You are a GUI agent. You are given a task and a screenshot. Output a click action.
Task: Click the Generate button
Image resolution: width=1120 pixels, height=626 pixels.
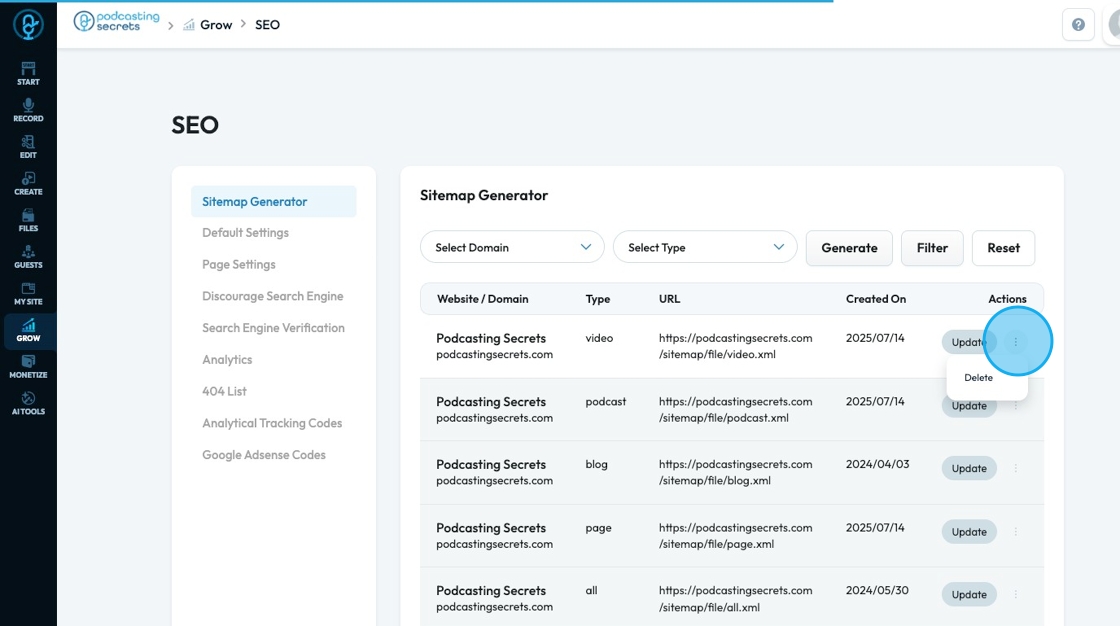pos(849,248)
